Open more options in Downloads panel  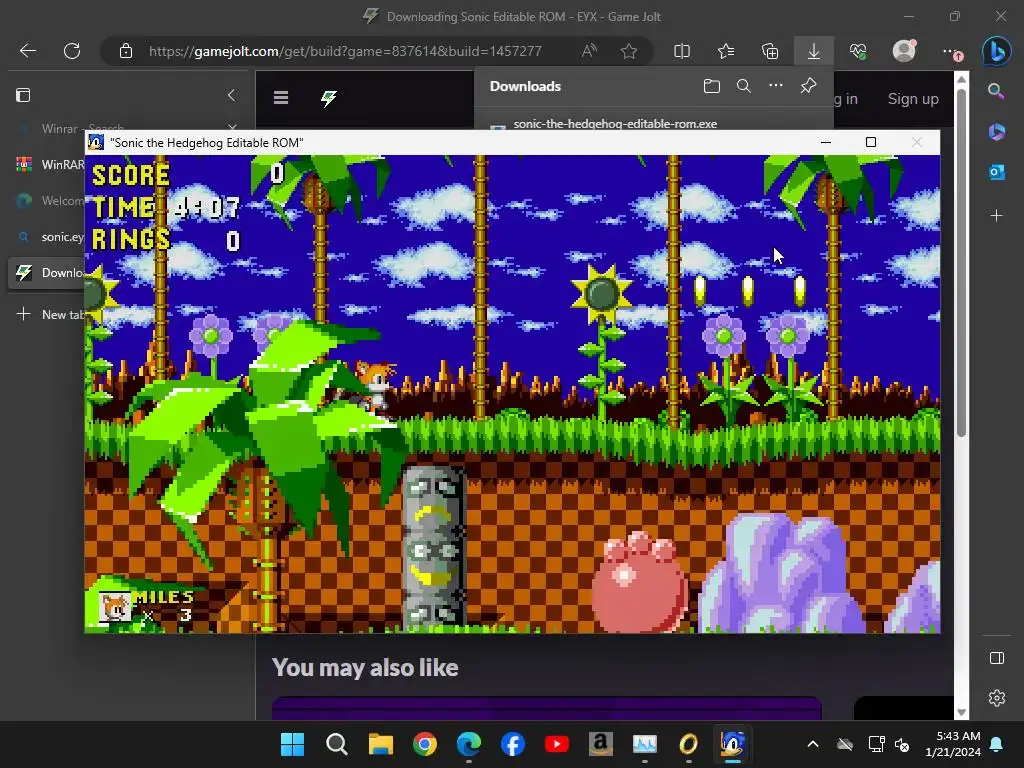775,86
